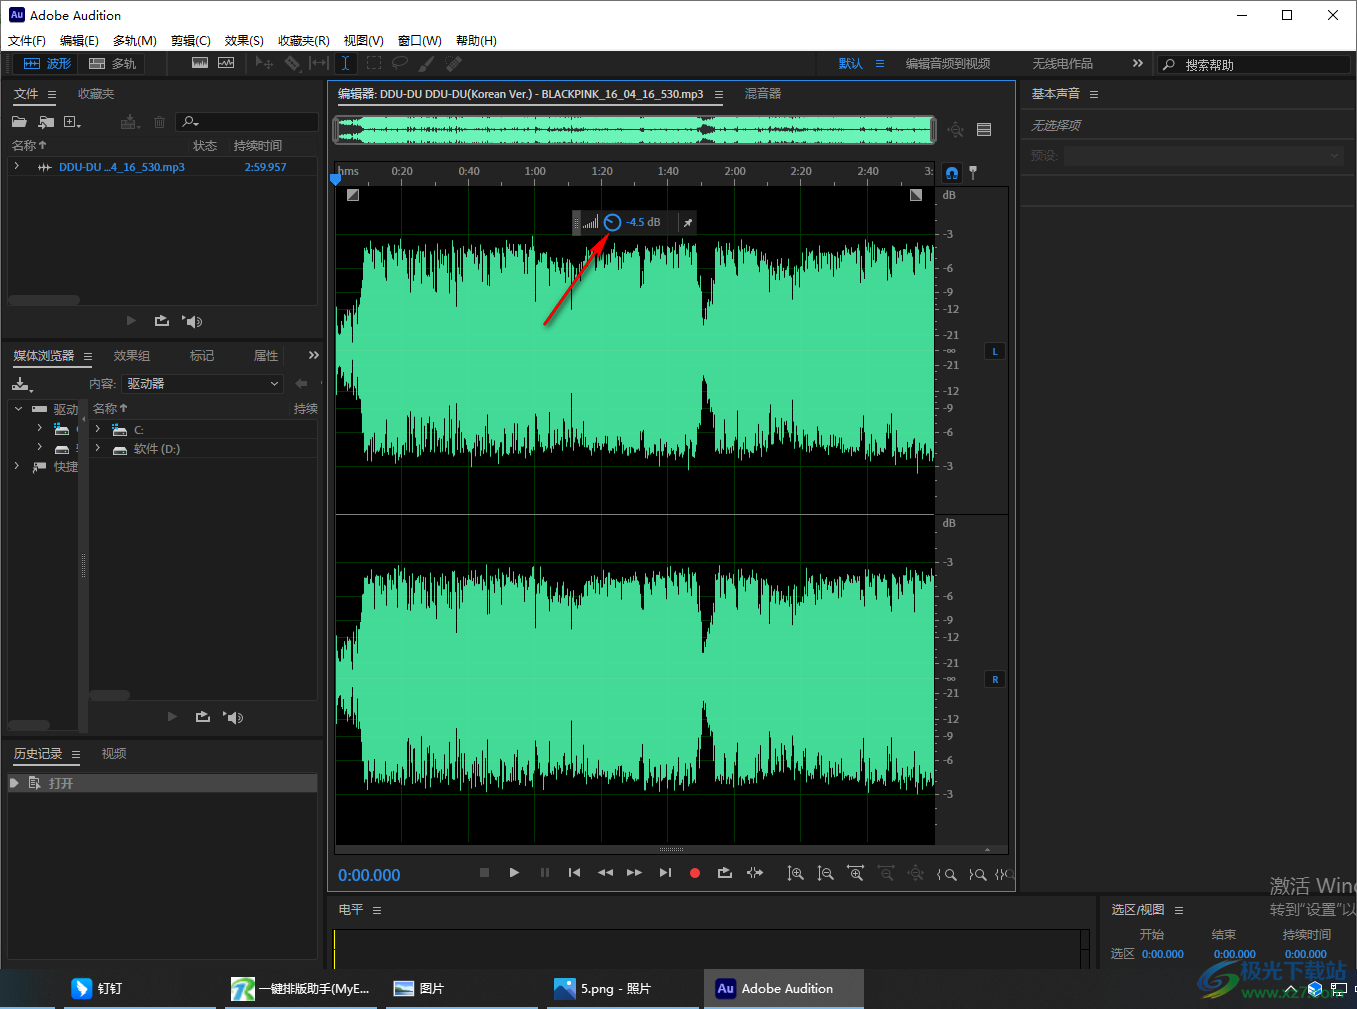Select the Time Selection tool in toolbar
This screenshot has height=1009, width=1357.
pos(345,63)
